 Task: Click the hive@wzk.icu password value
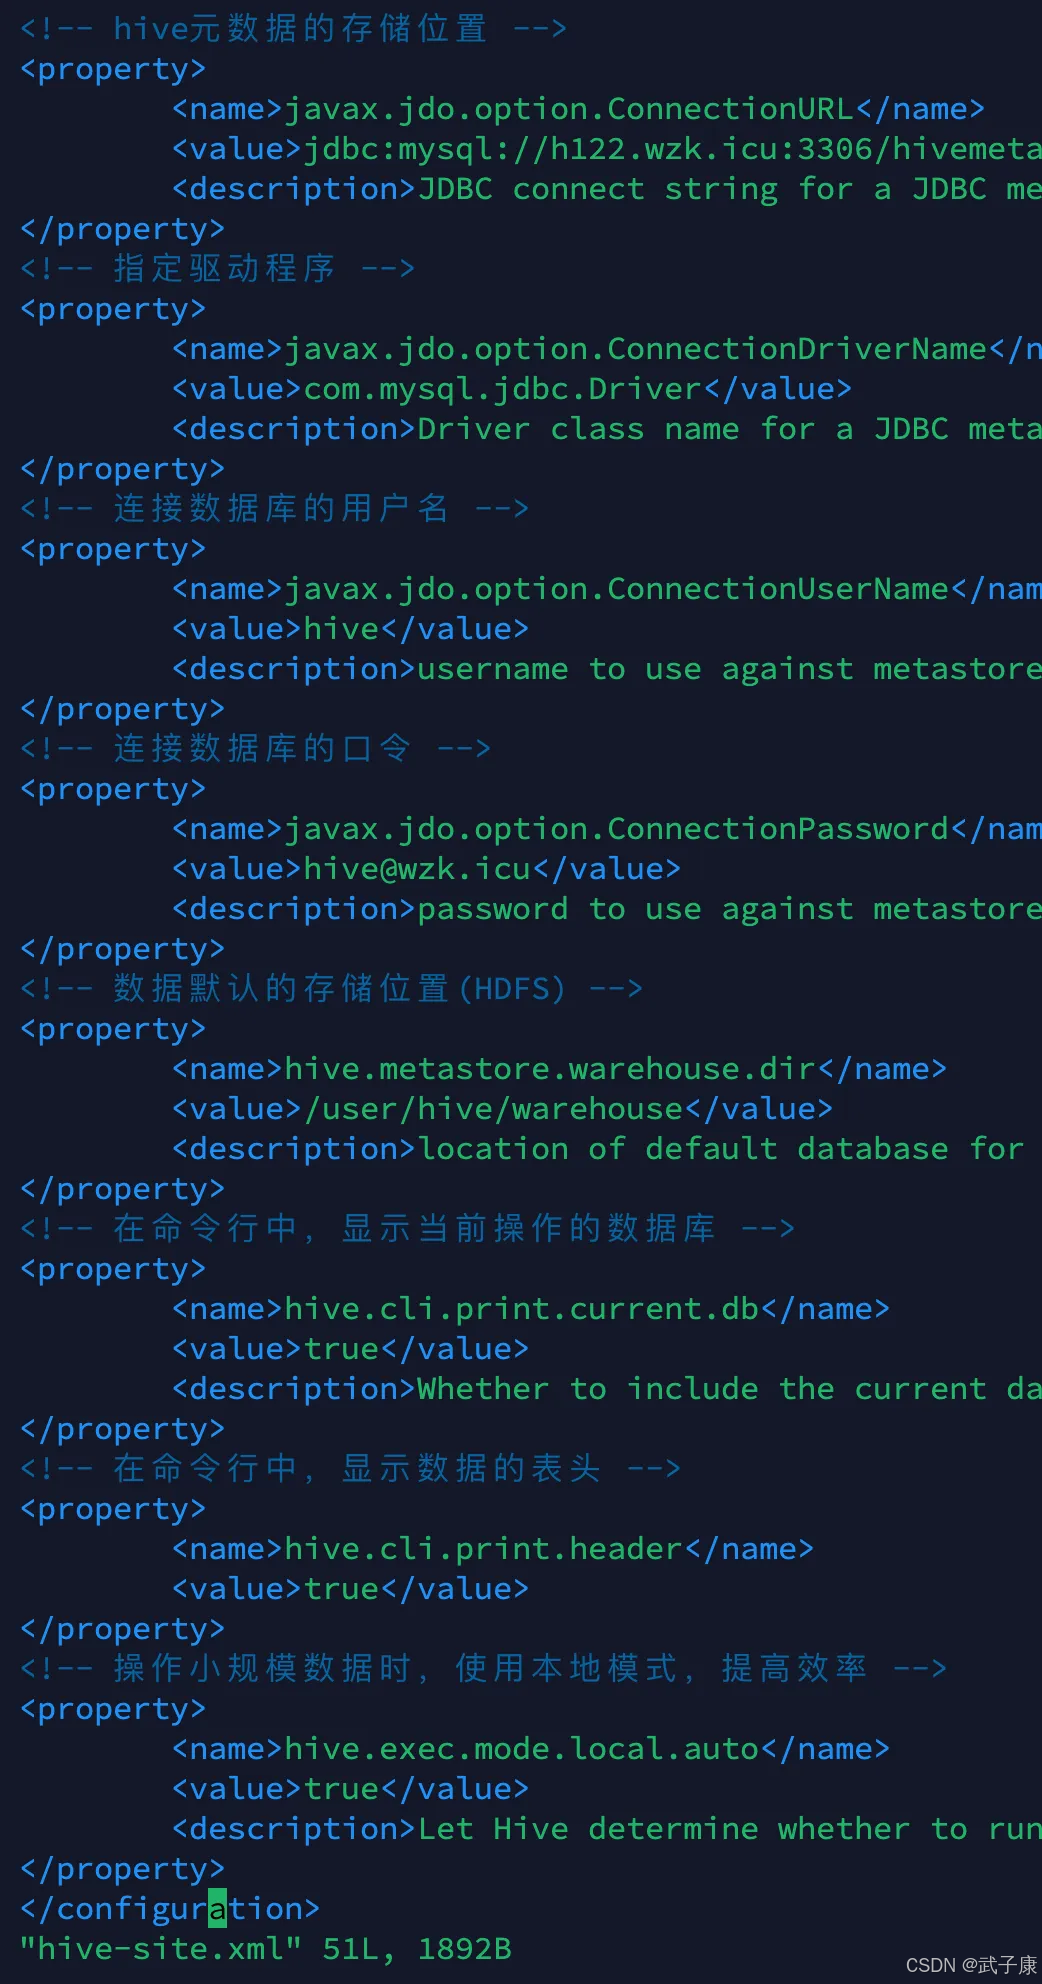(x=426, y=869)
